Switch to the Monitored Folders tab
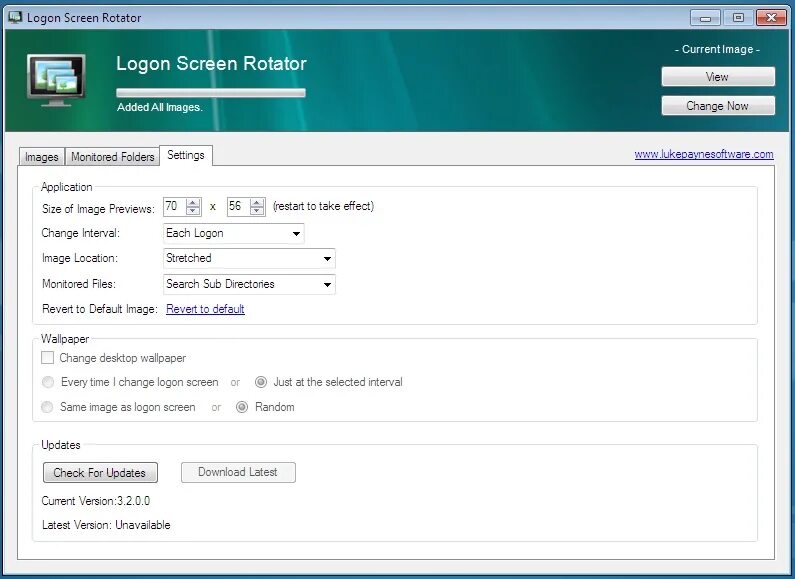Viewport: 795px width, 579px height. point(113,157)
